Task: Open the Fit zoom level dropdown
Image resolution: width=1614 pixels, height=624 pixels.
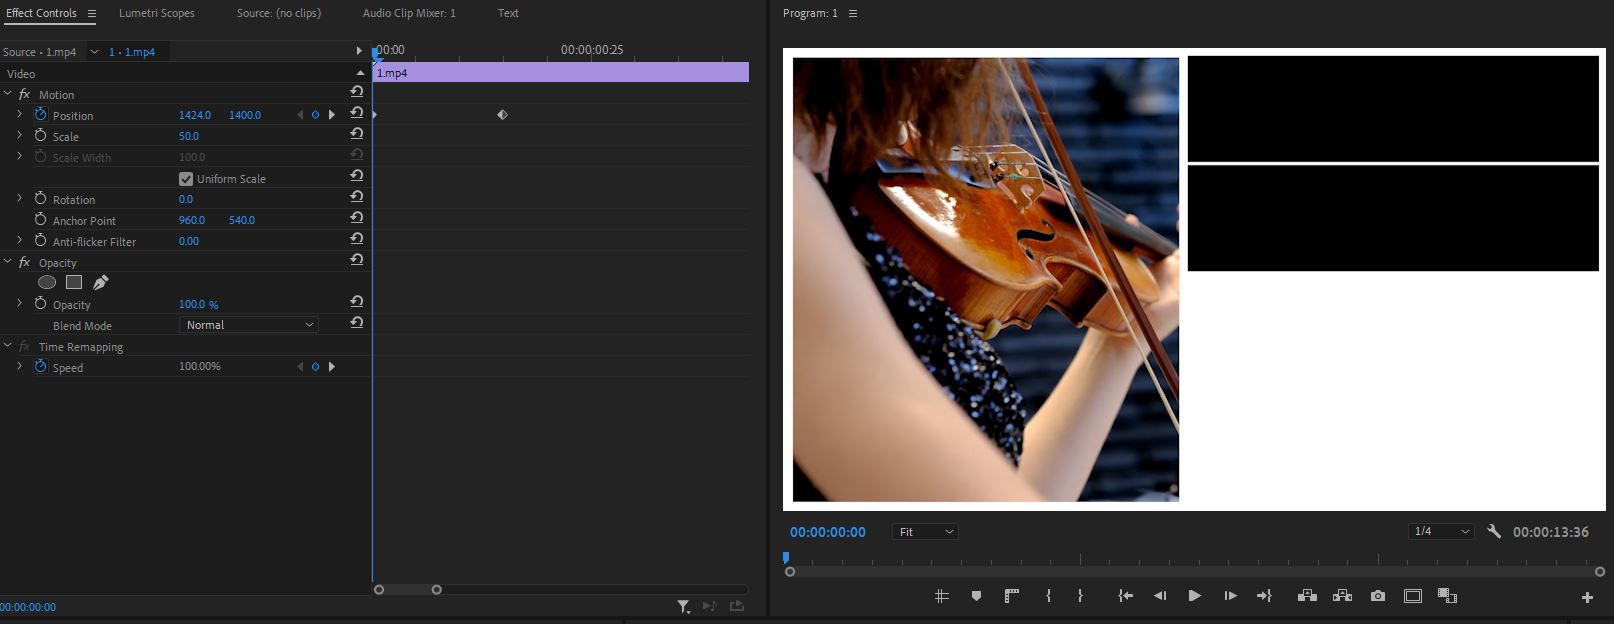Action: pyautogui.click(x=925, y=532)
